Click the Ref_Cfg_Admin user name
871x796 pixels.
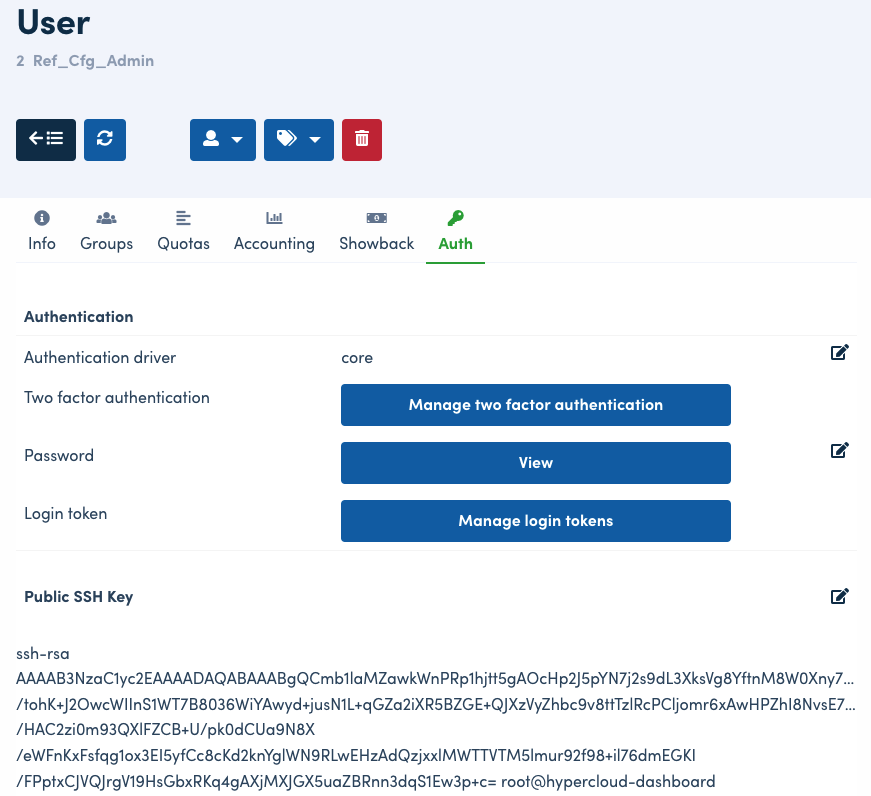(x=93, y=61)
